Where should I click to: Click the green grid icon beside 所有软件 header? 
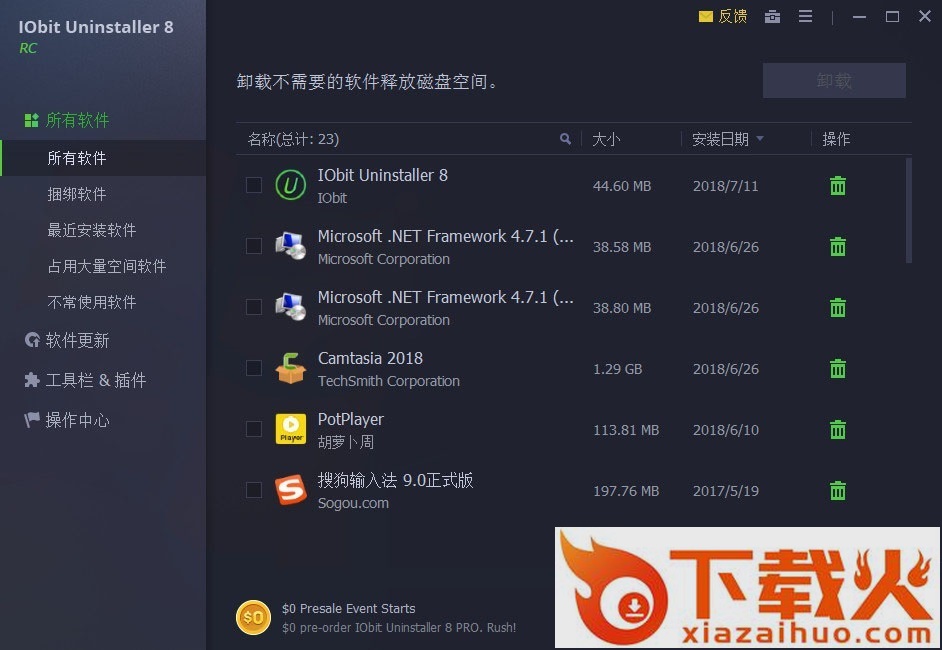pos(32,120)
